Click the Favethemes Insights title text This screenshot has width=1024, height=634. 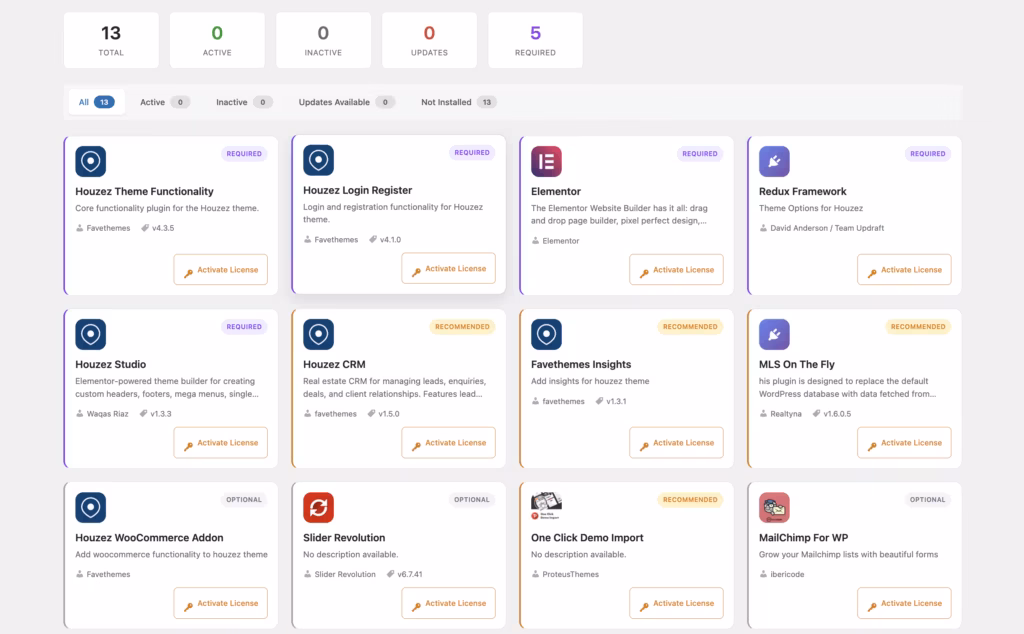point(581,364)
